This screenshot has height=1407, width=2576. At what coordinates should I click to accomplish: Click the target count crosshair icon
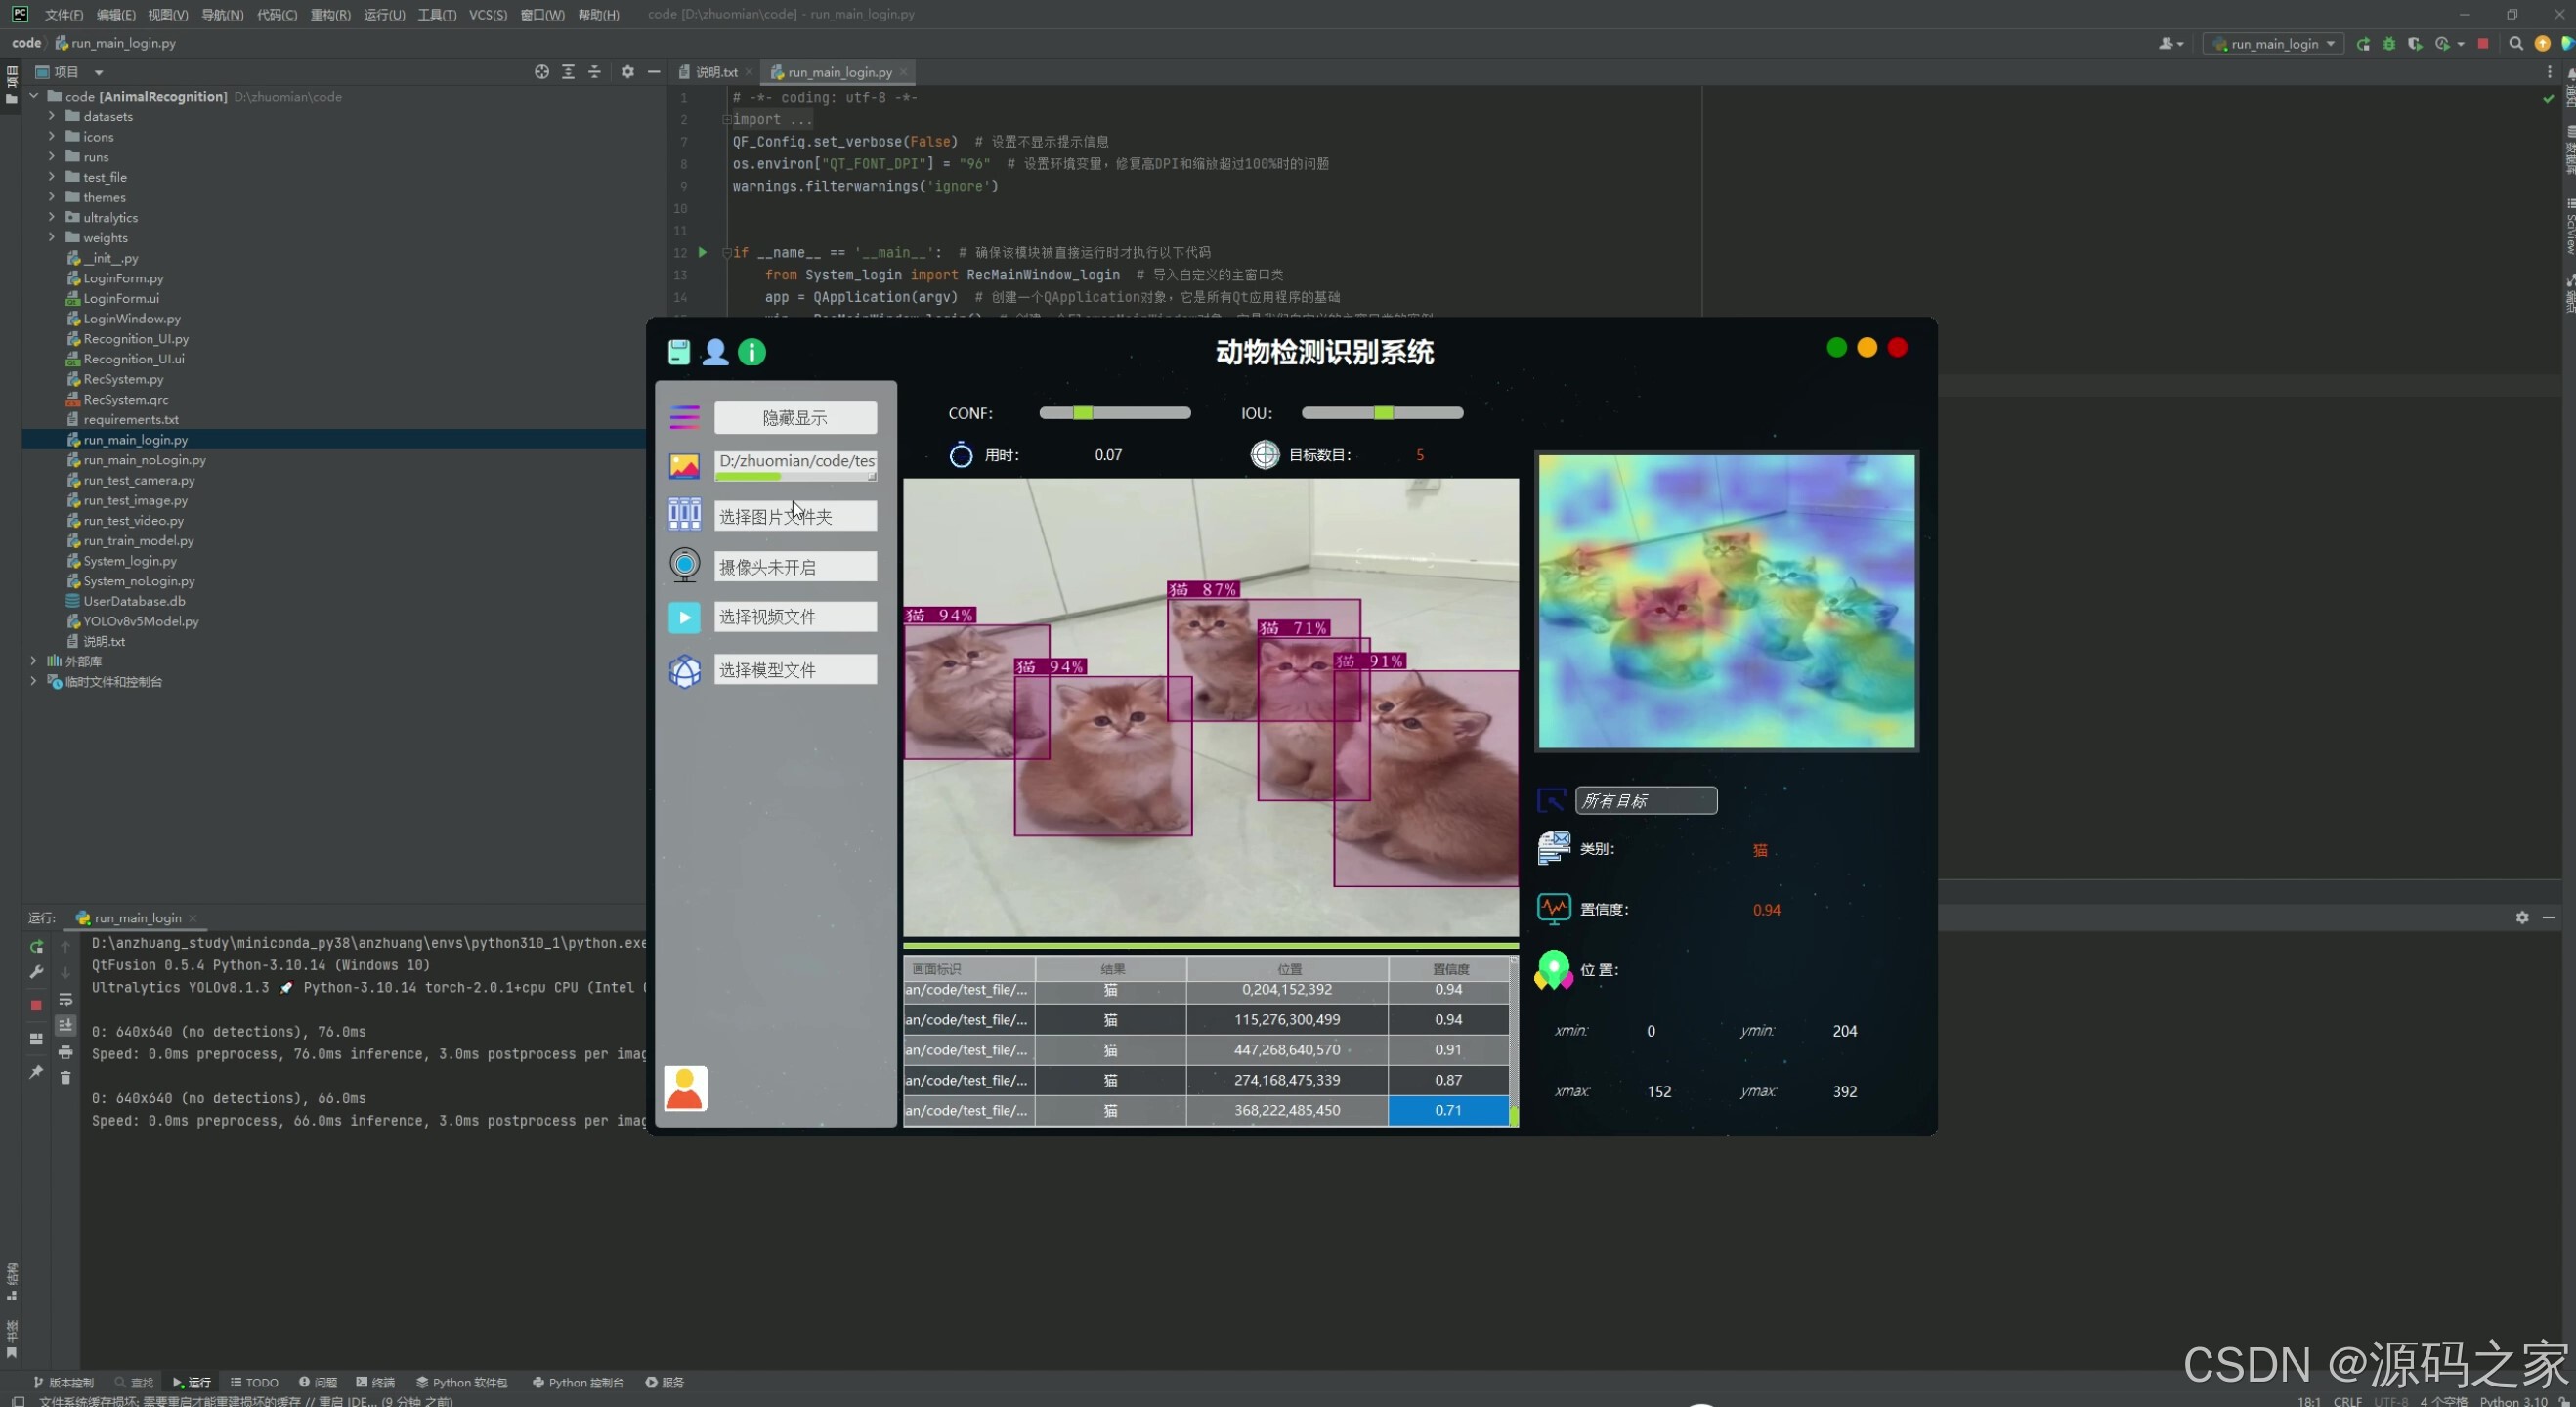1265,455
